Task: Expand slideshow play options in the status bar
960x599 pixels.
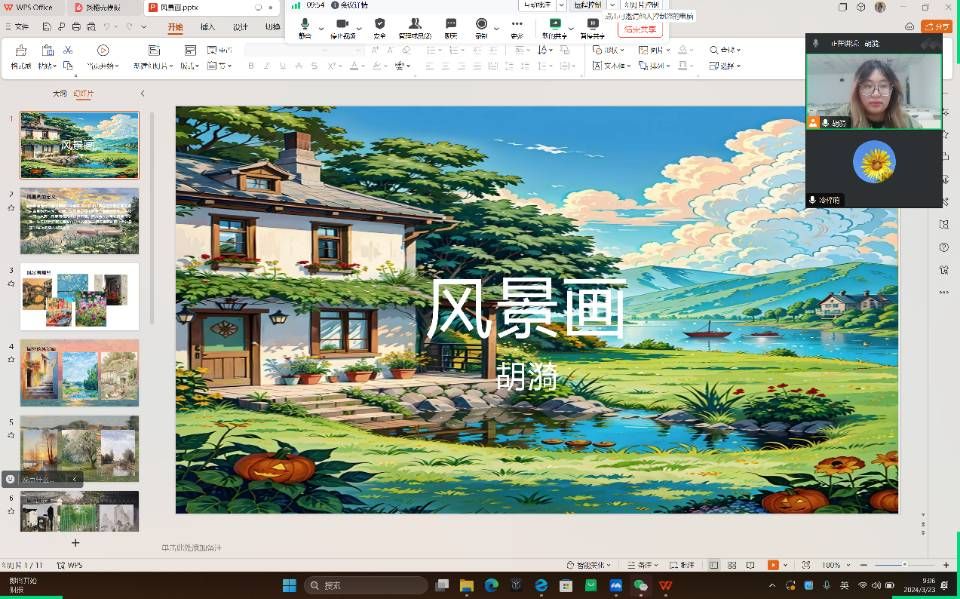Action: click(x=788, y=565)
